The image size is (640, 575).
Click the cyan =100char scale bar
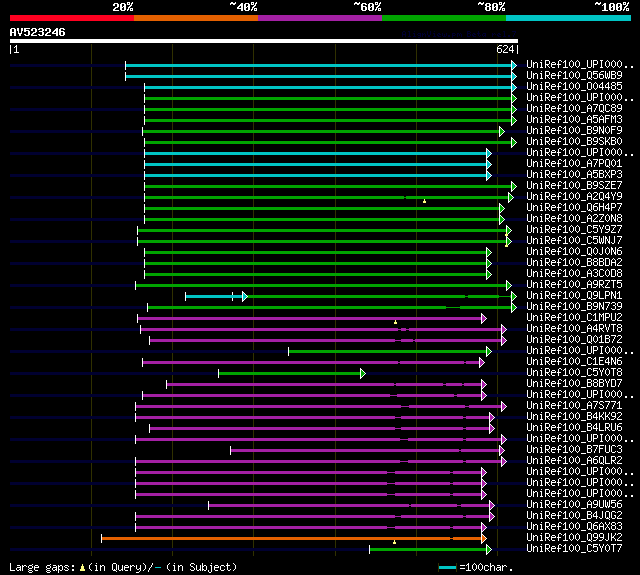[447, 568]
